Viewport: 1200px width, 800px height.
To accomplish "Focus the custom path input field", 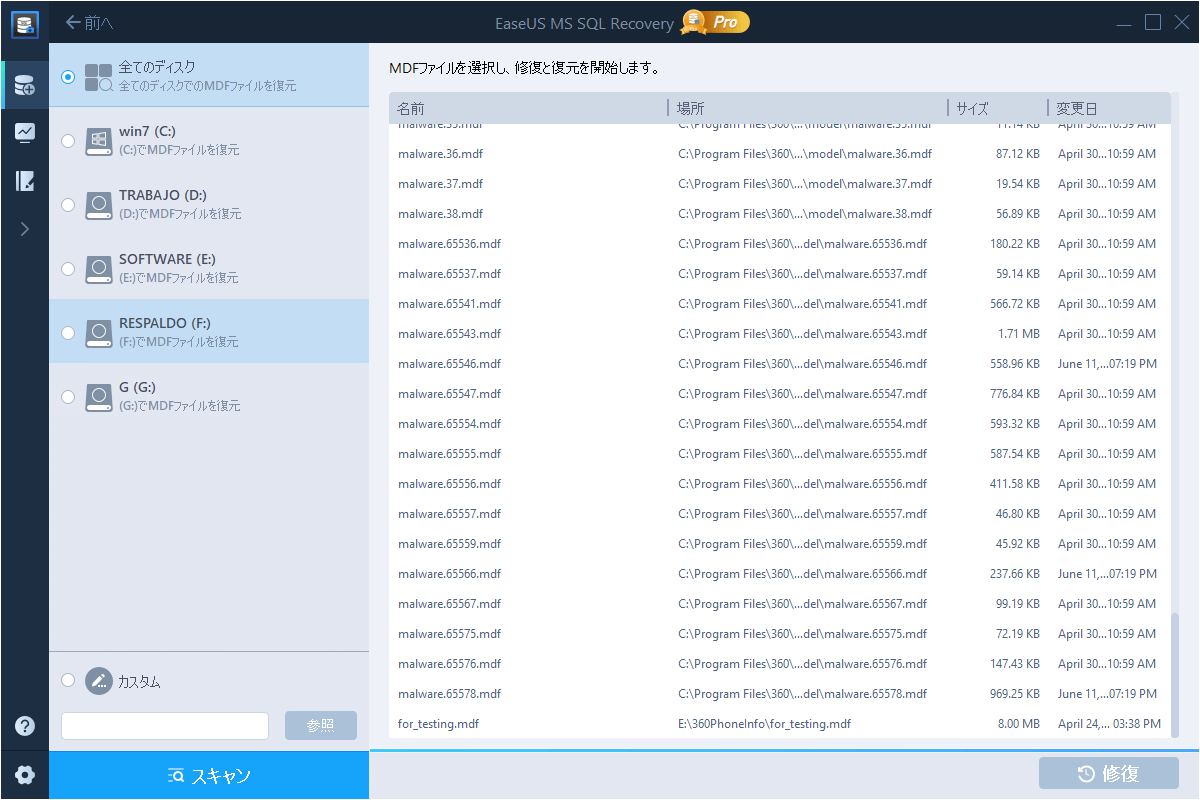I will [165, 726].
